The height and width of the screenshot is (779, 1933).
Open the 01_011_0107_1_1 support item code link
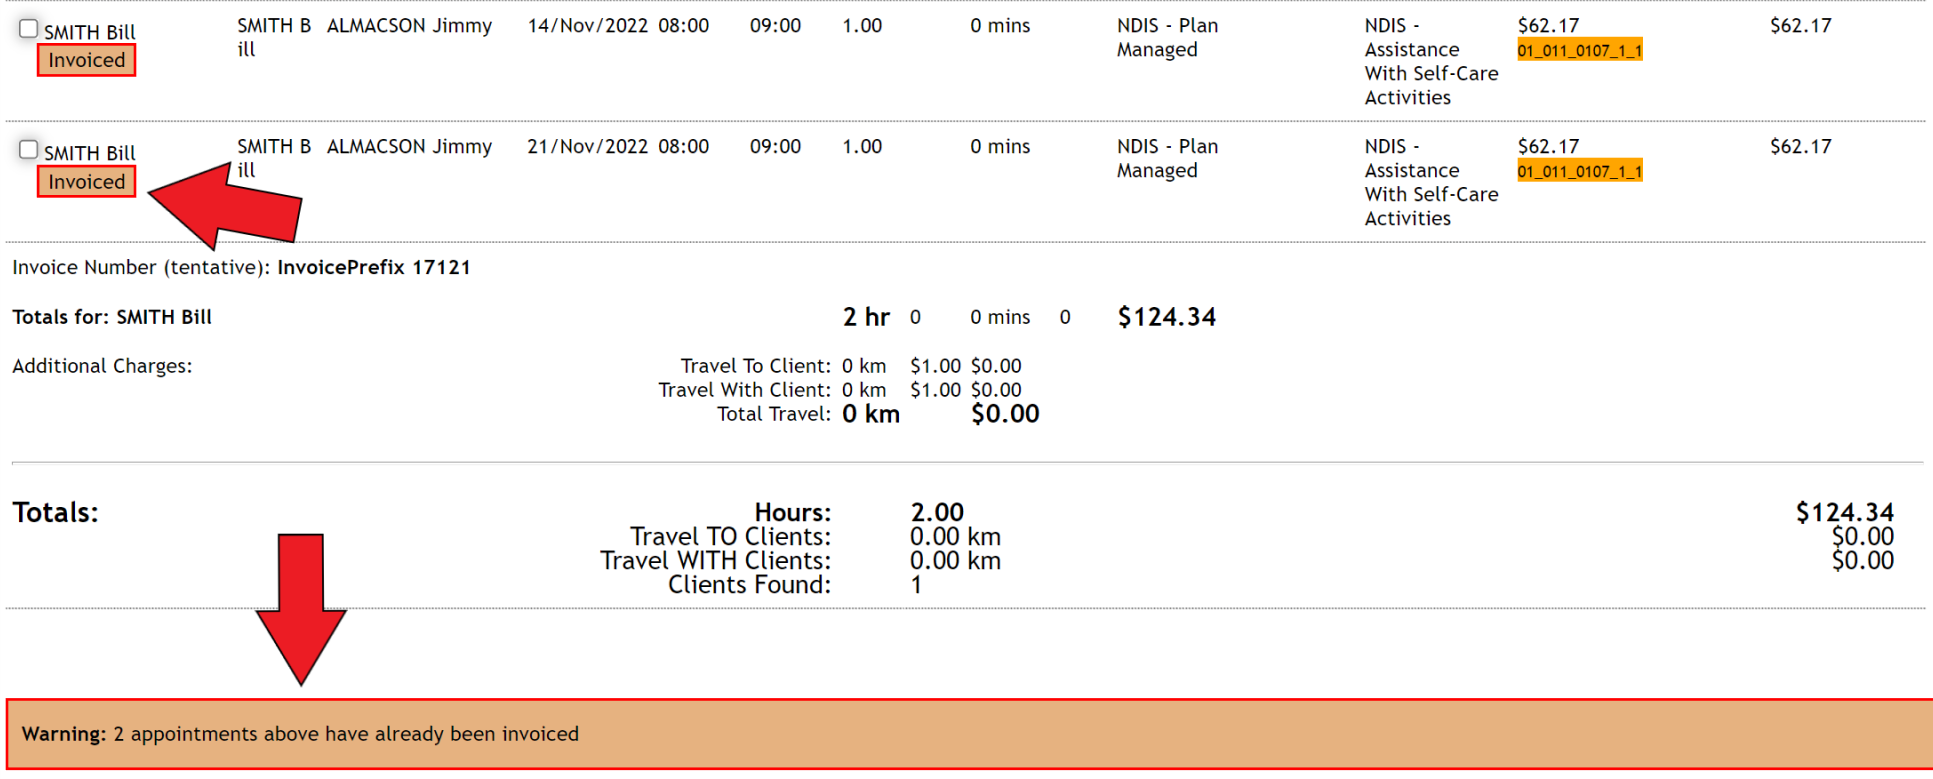click(1578, 49)
